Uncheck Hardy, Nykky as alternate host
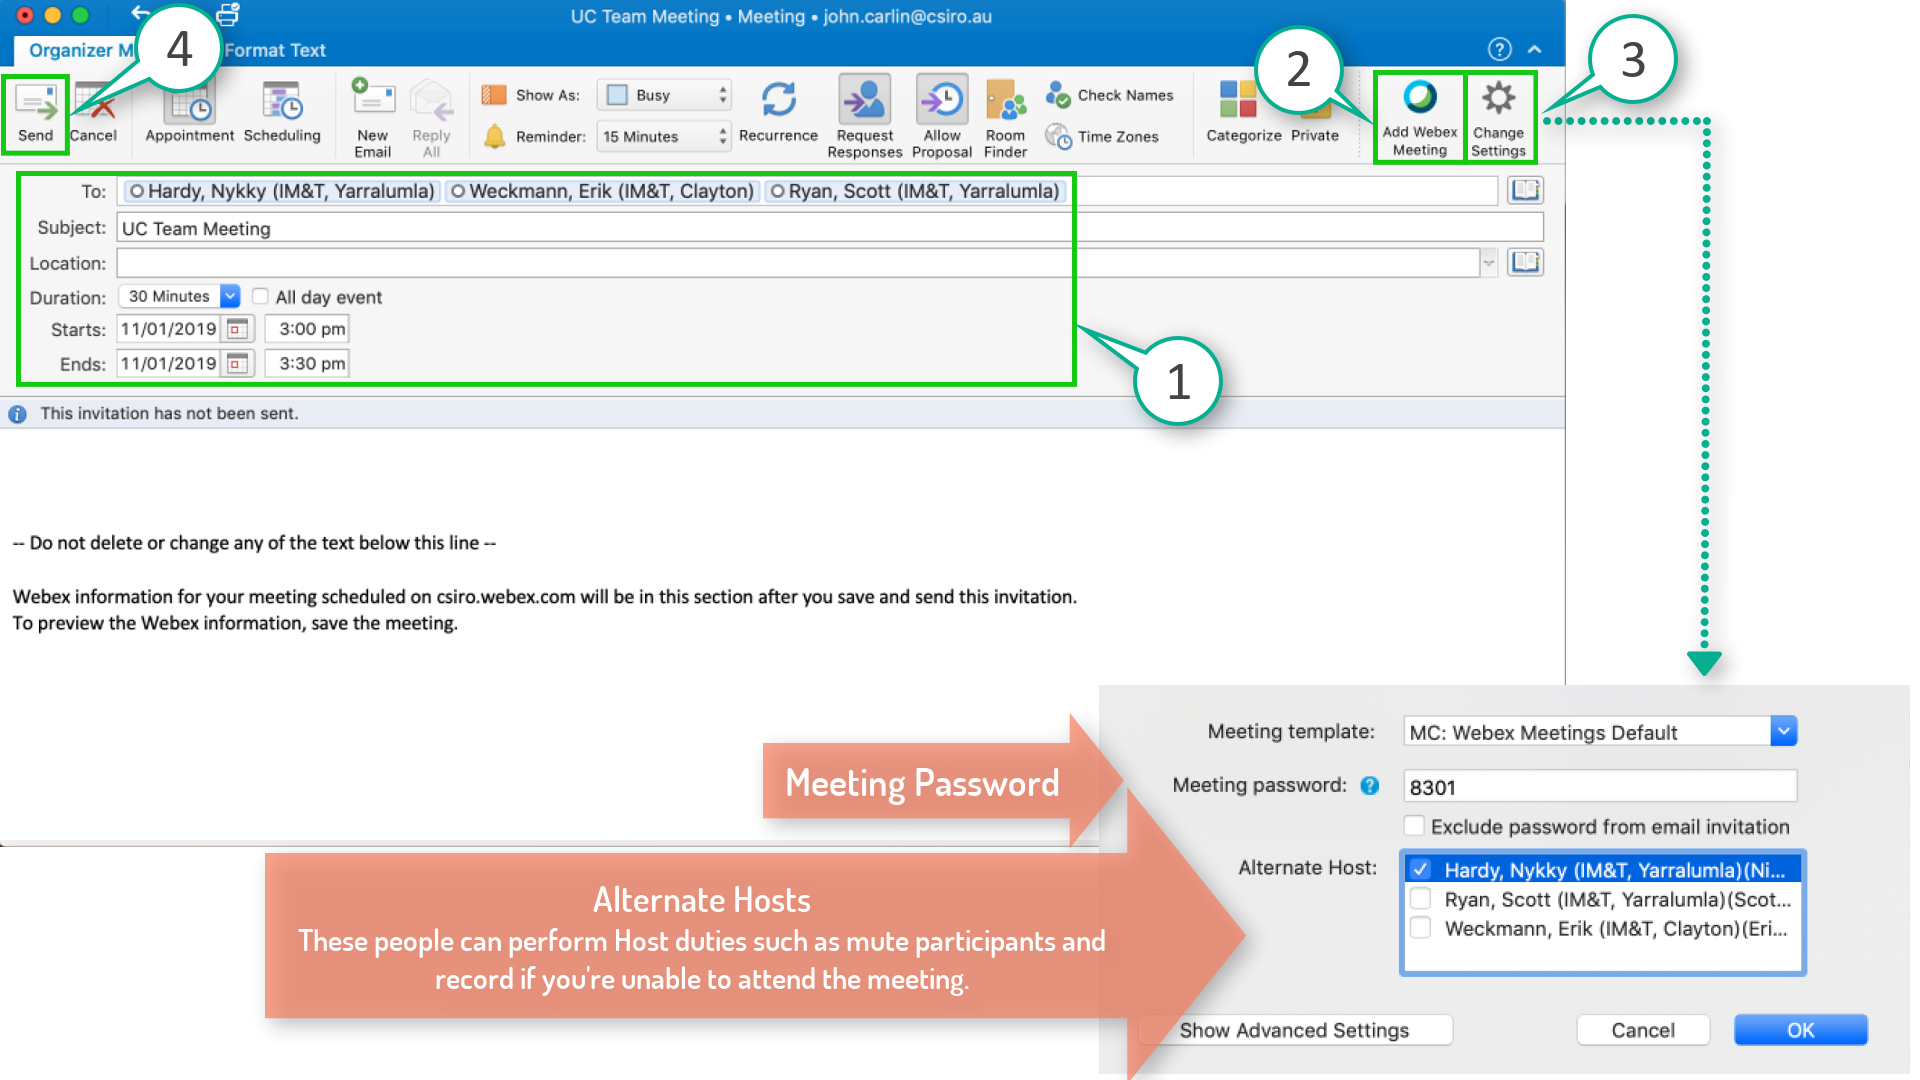Screen dimensions: 1920x1080 pos(1420,869)
